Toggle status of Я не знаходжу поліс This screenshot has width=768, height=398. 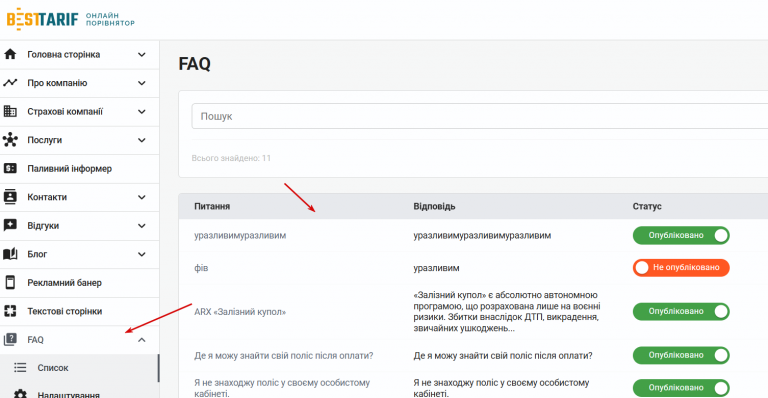tap(681, 388)
